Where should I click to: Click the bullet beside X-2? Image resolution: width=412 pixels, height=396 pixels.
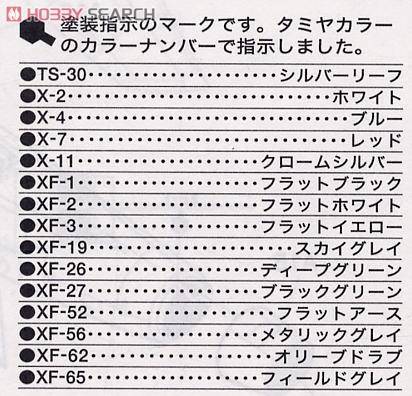click(27, 97)
